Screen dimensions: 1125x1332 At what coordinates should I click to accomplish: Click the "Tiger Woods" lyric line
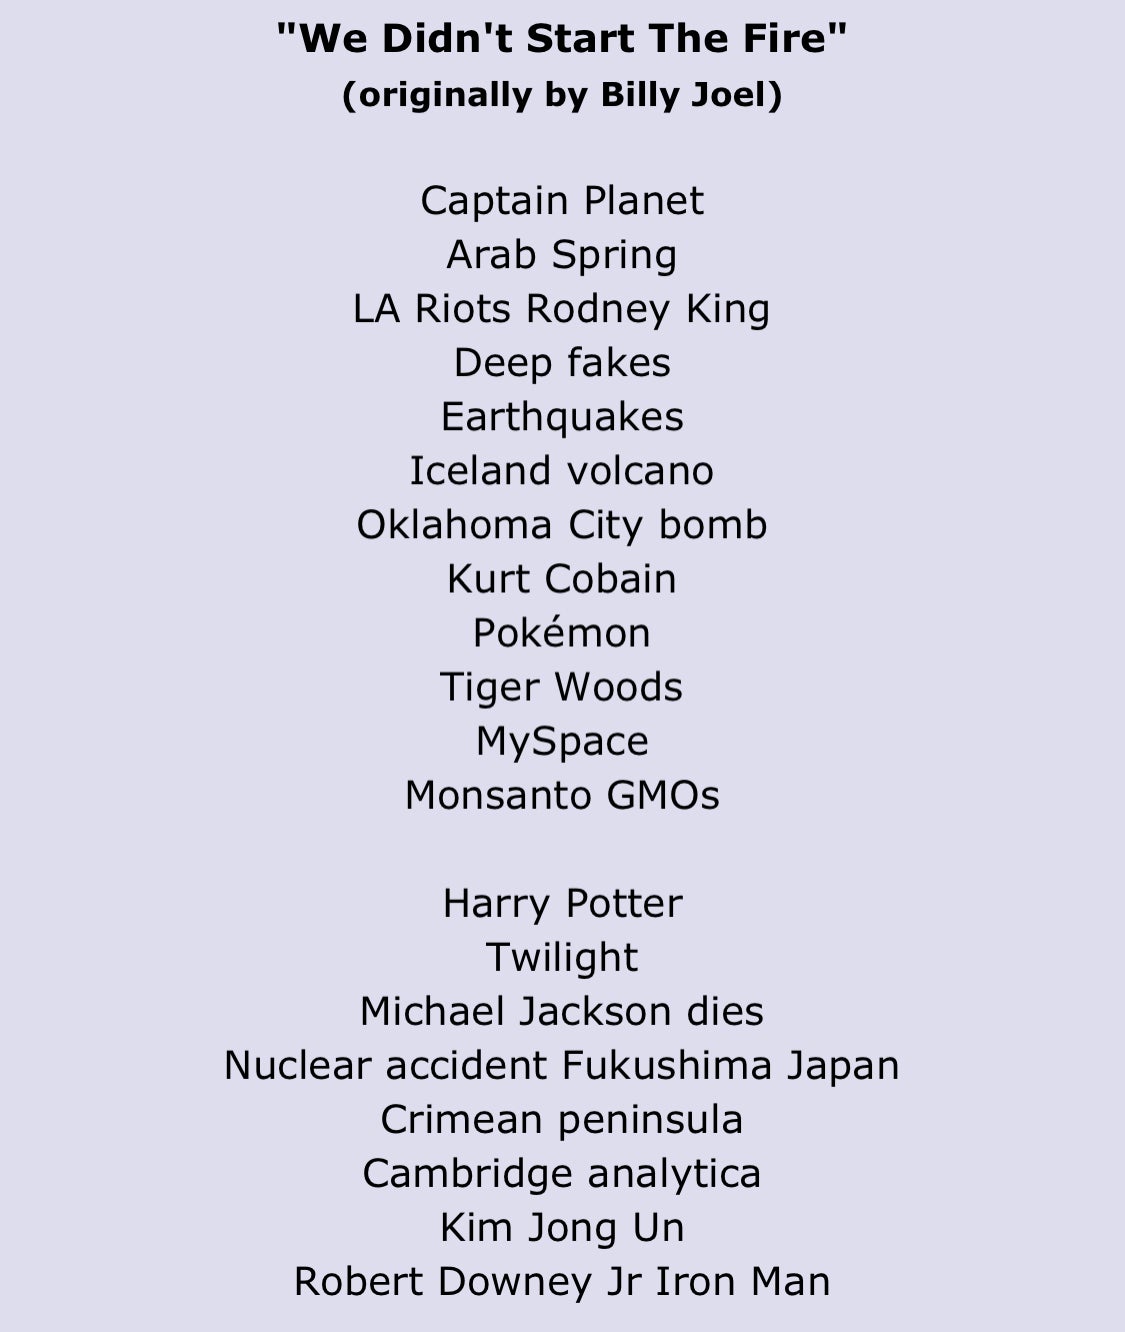562,687
